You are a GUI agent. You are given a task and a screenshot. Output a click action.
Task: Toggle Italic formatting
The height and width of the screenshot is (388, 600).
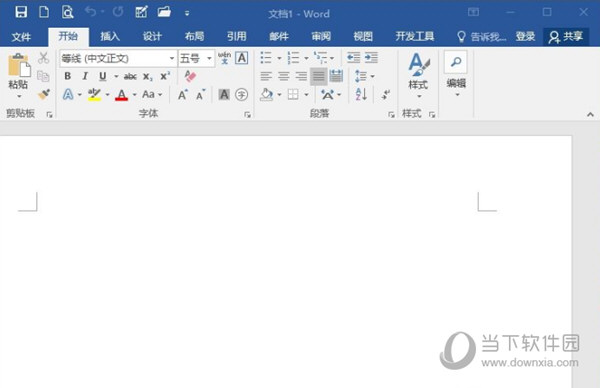click(85, 76)
